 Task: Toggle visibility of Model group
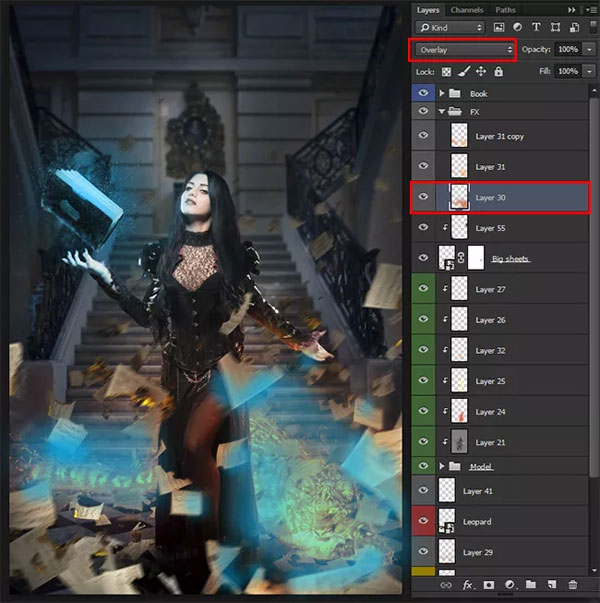pos(423,466)
